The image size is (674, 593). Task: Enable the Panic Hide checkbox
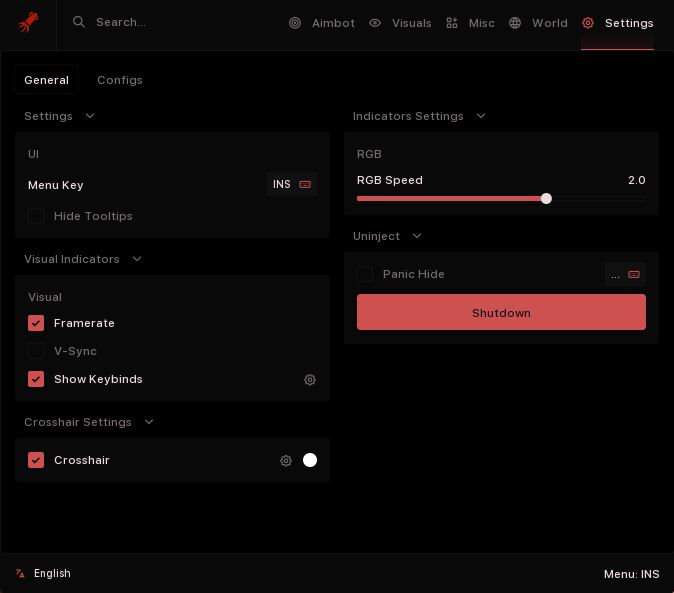365,274
